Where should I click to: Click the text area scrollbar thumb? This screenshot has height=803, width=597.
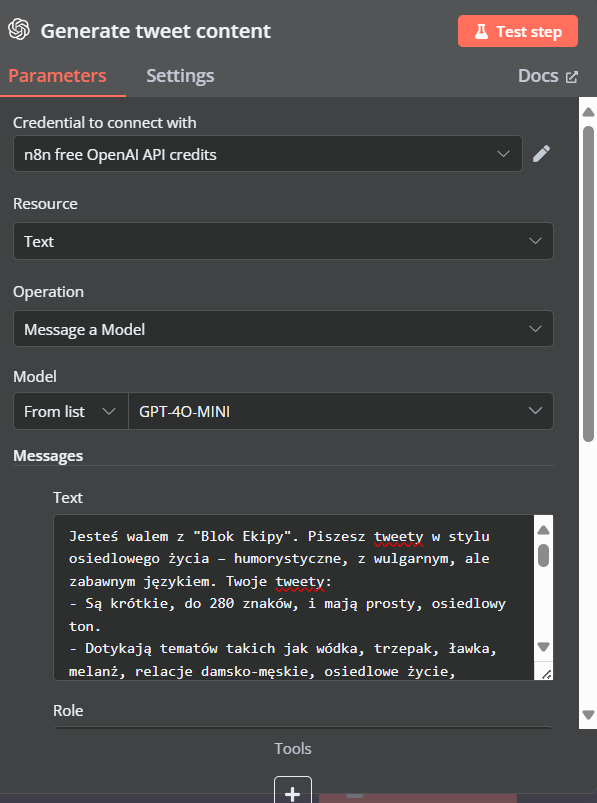pyautogui.click(x=543, y=556)
